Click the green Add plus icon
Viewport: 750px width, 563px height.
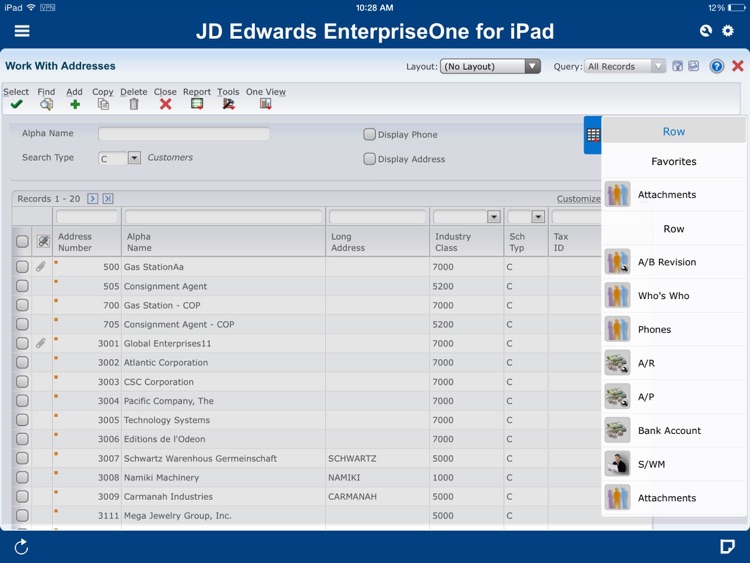pos(75,104)
